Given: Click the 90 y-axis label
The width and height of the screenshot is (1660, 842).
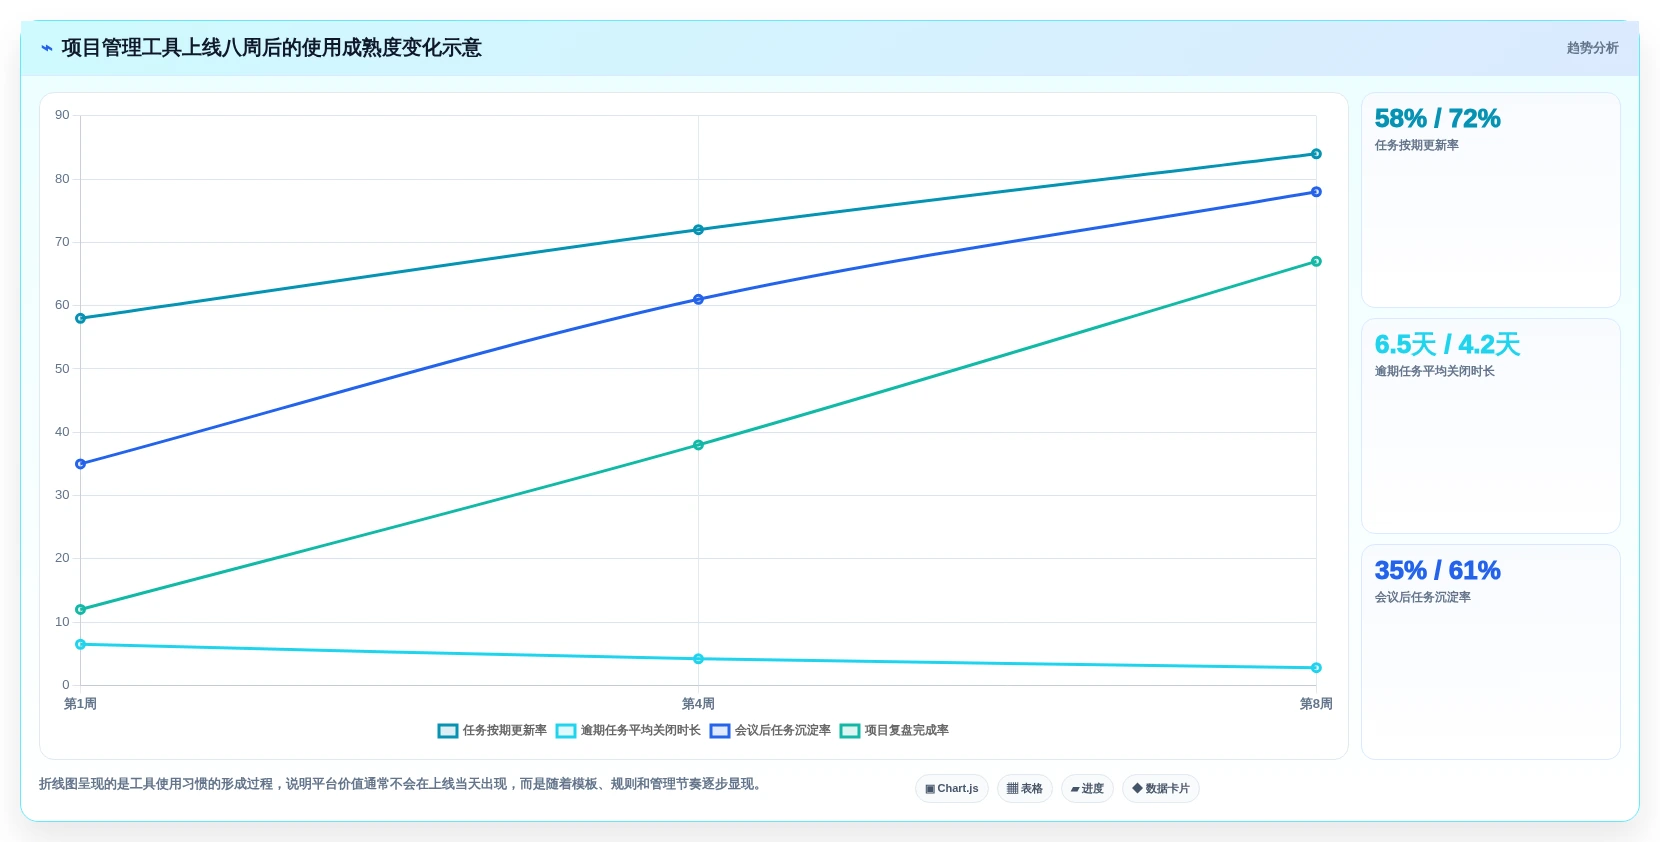Looking at the screenshot, I should tap(62, 116).
